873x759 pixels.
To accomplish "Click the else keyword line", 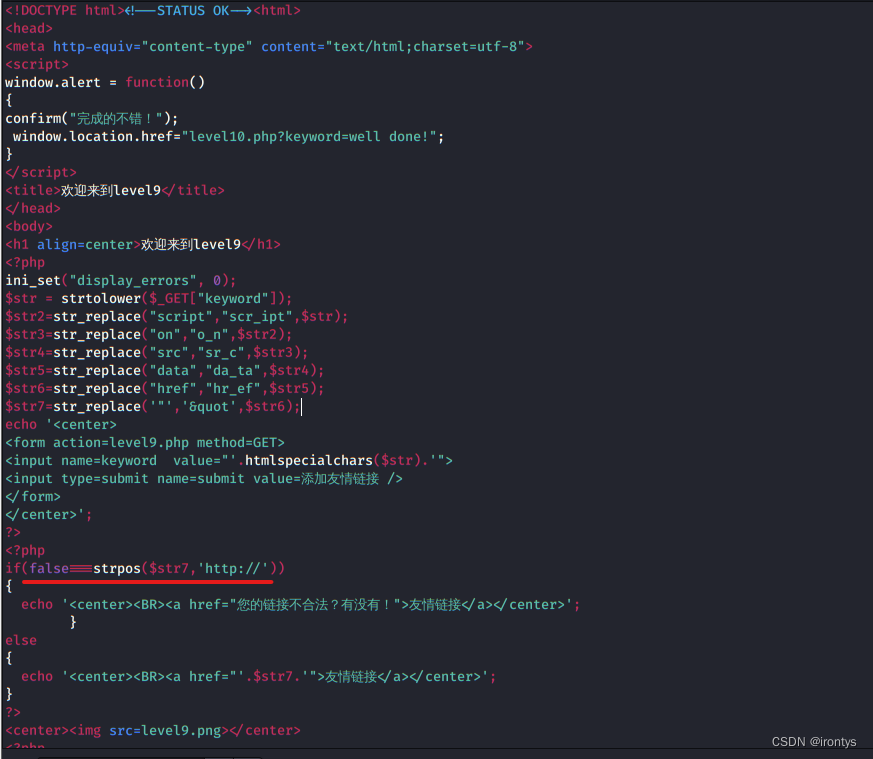I will tap(21, 640).
